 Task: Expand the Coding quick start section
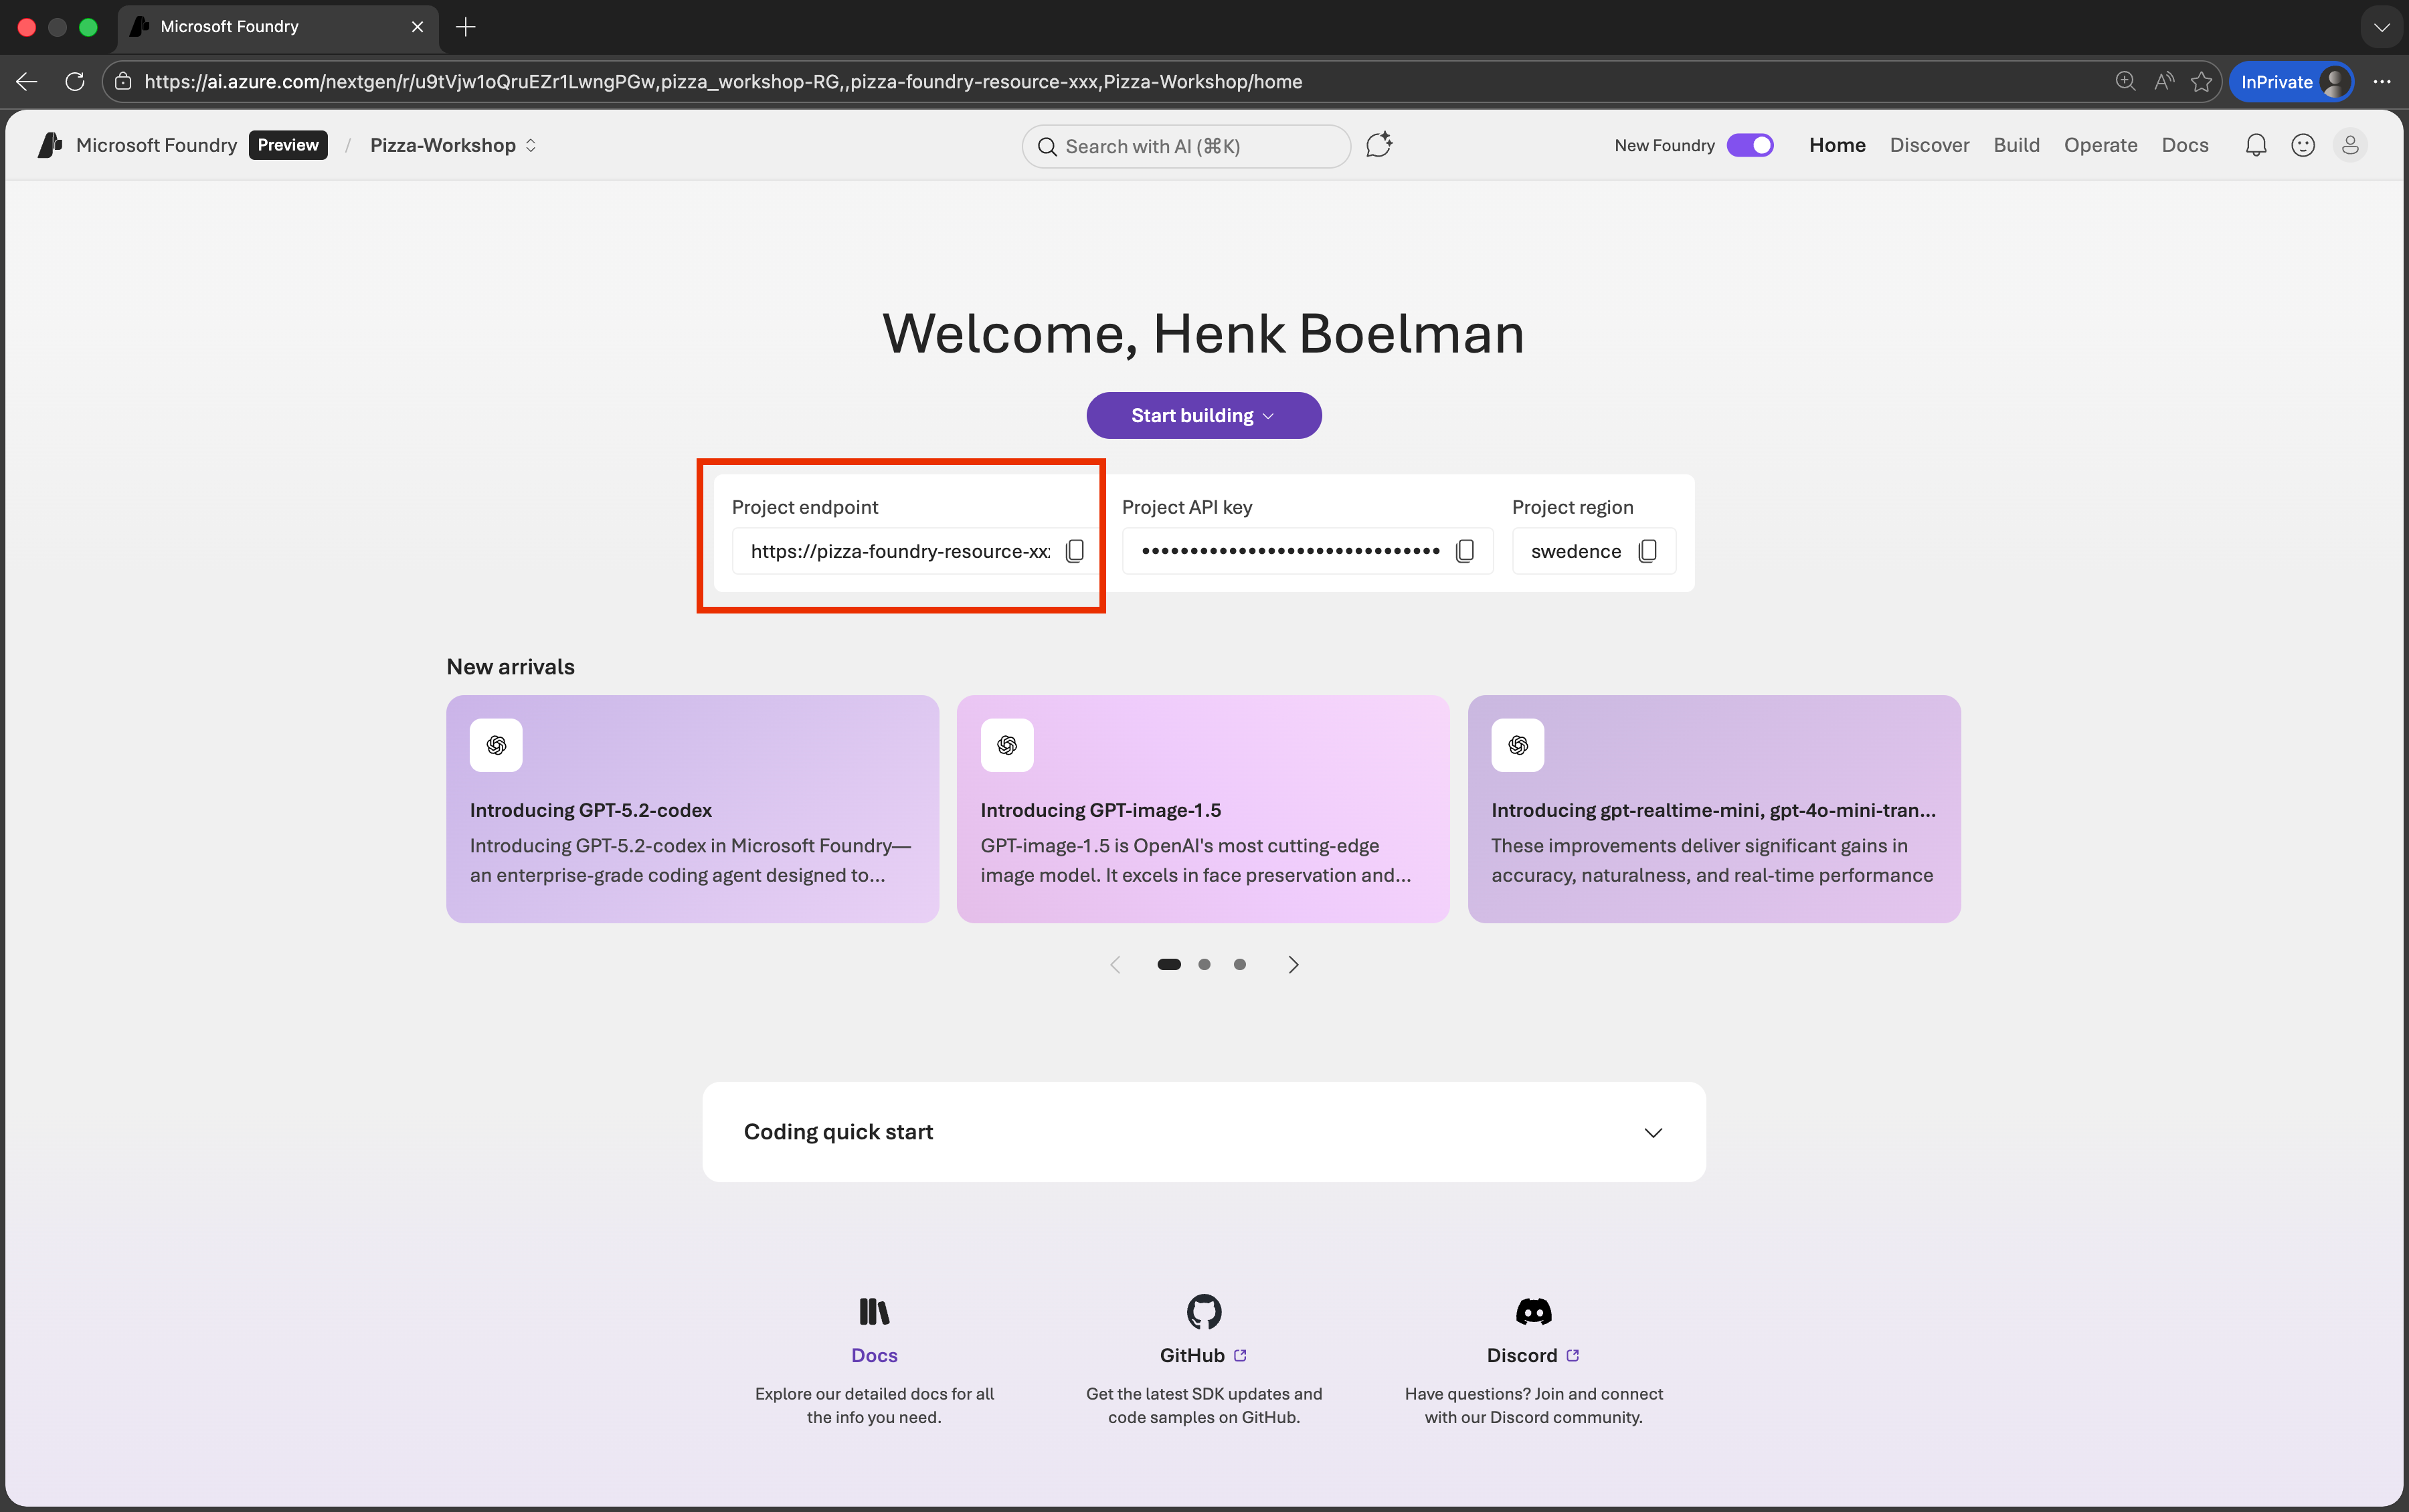tap(1653, 1132)
